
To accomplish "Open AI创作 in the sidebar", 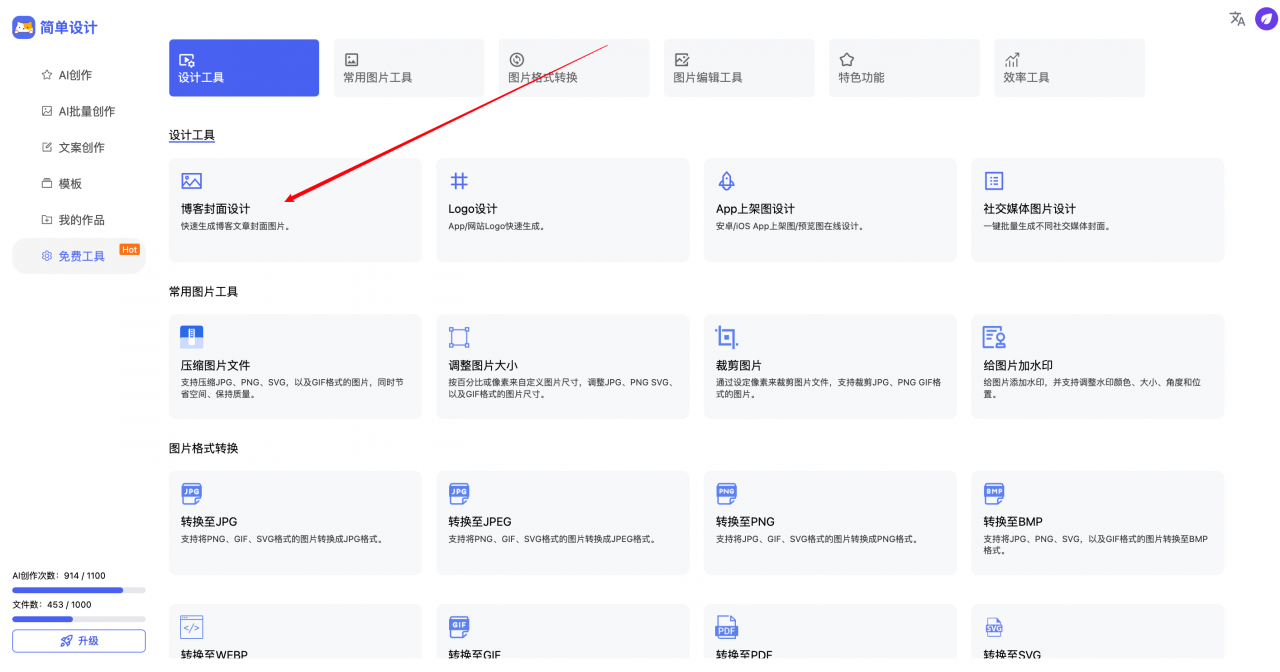I will tap(79, 75).
